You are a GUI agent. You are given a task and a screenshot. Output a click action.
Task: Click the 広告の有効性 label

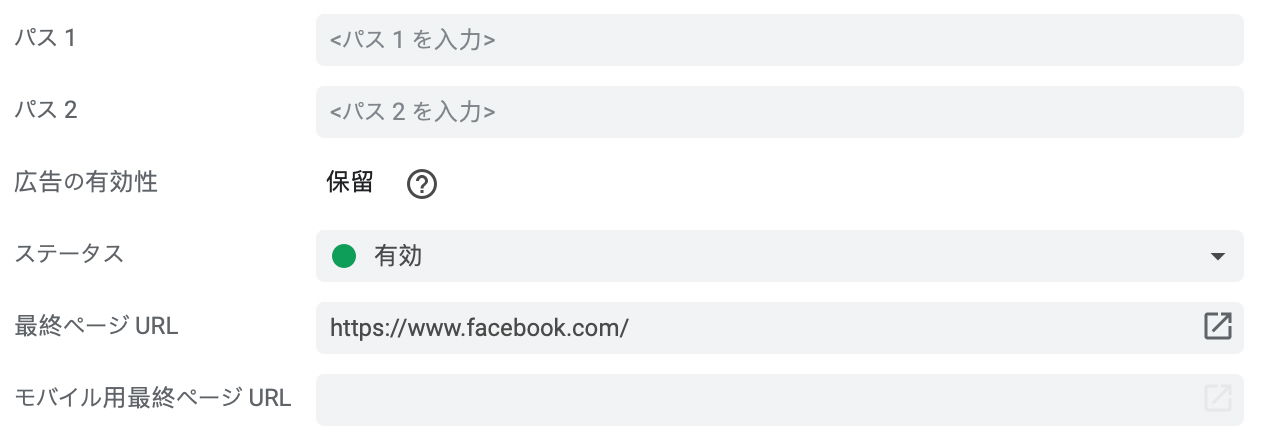(x=86, y=182)
